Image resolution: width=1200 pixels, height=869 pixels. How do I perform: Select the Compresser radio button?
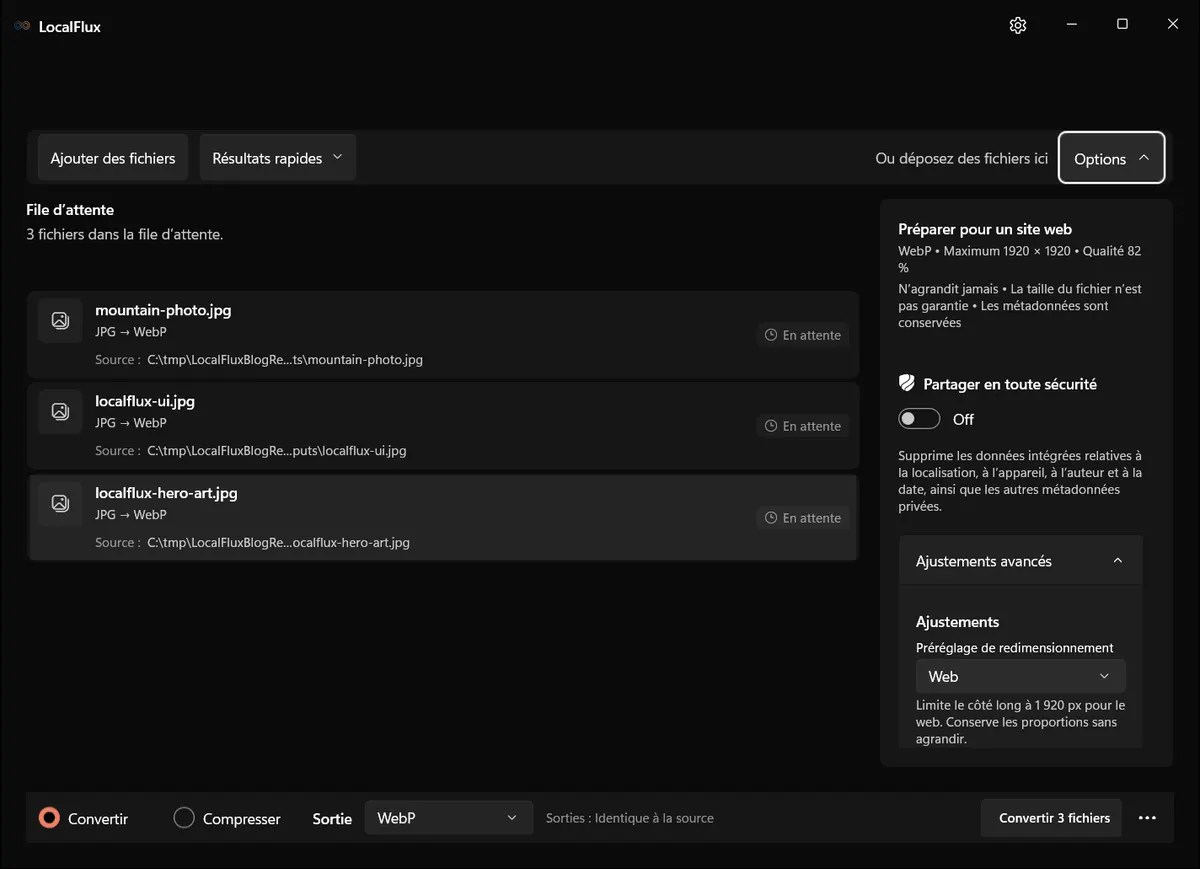(184, 818)
